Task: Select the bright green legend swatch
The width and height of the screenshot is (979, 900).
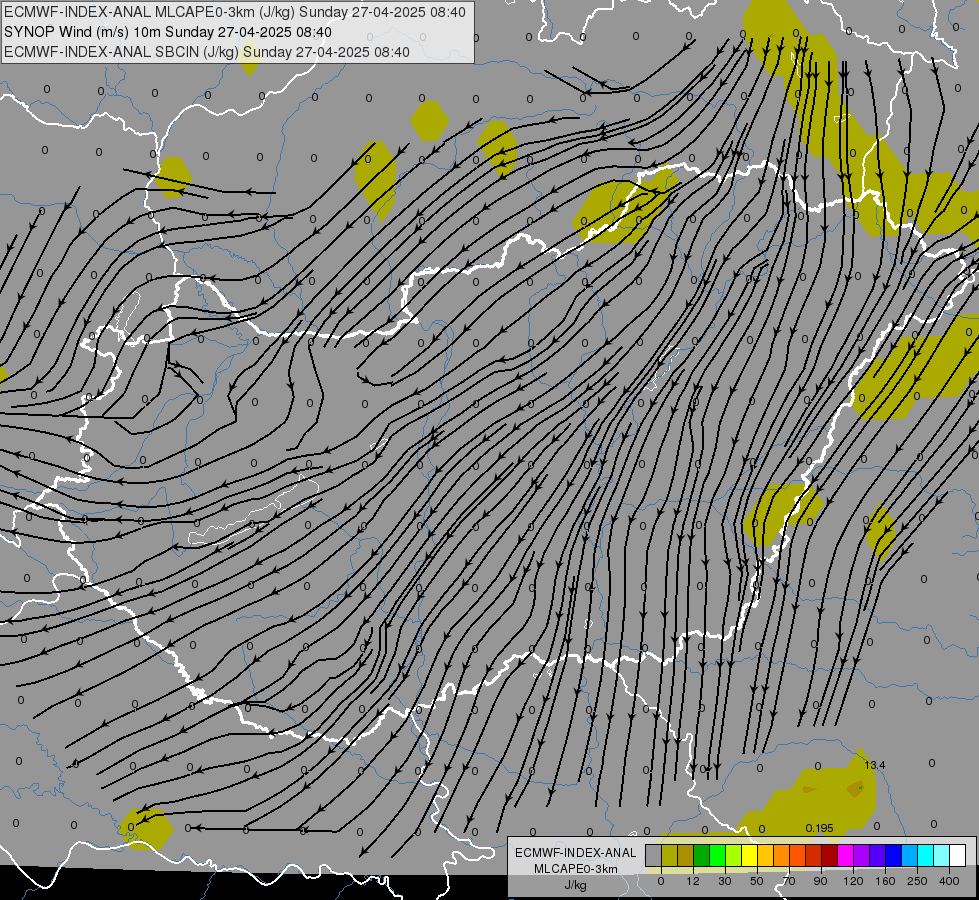Action: pyautogui.click(x=718, y=855)
